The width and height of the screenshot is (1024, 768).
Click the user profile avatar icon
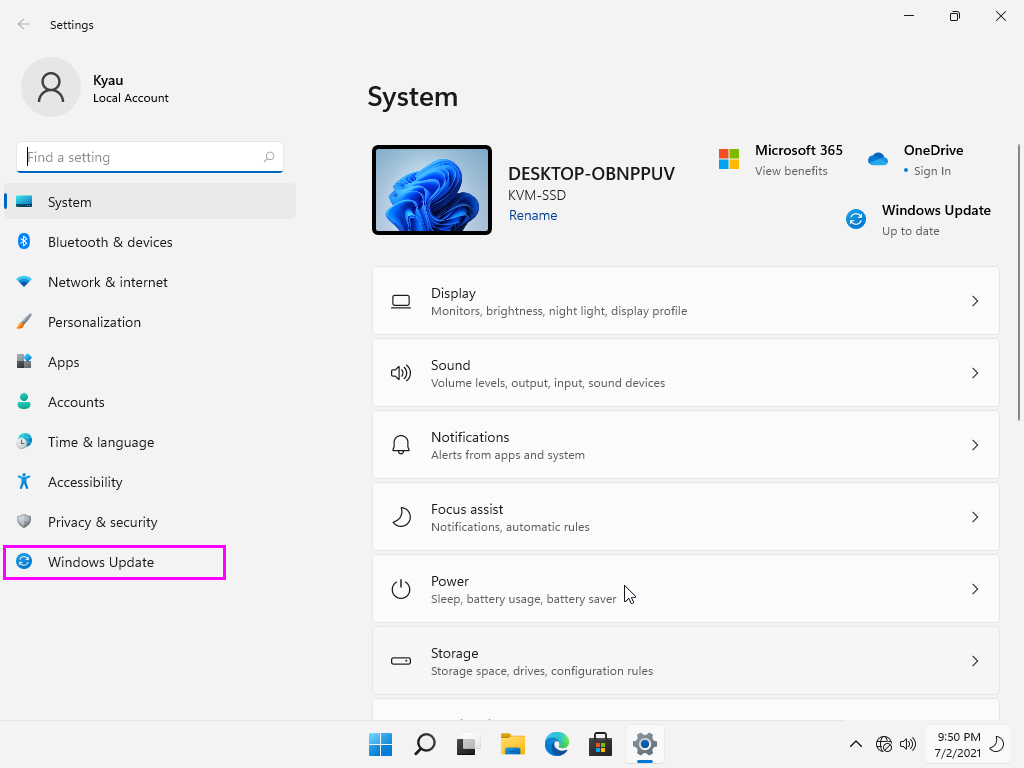point(51,87)
